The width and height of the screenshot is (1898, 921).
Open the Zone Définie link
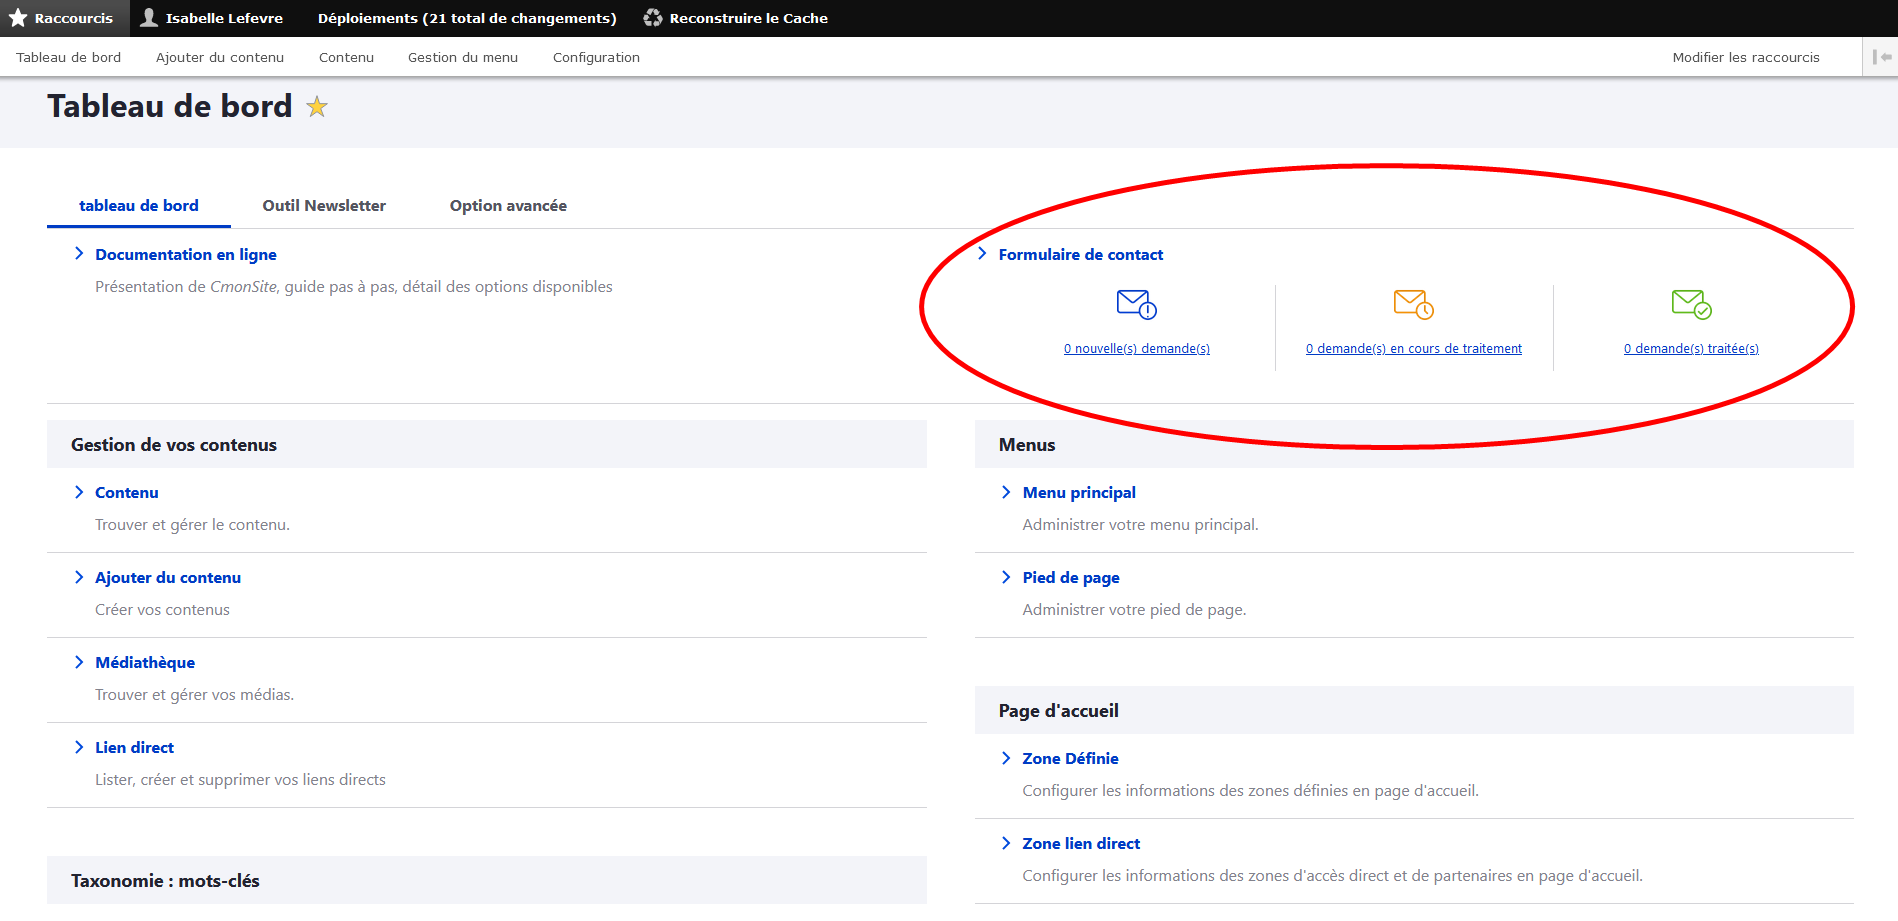(x=1070, y=759)
